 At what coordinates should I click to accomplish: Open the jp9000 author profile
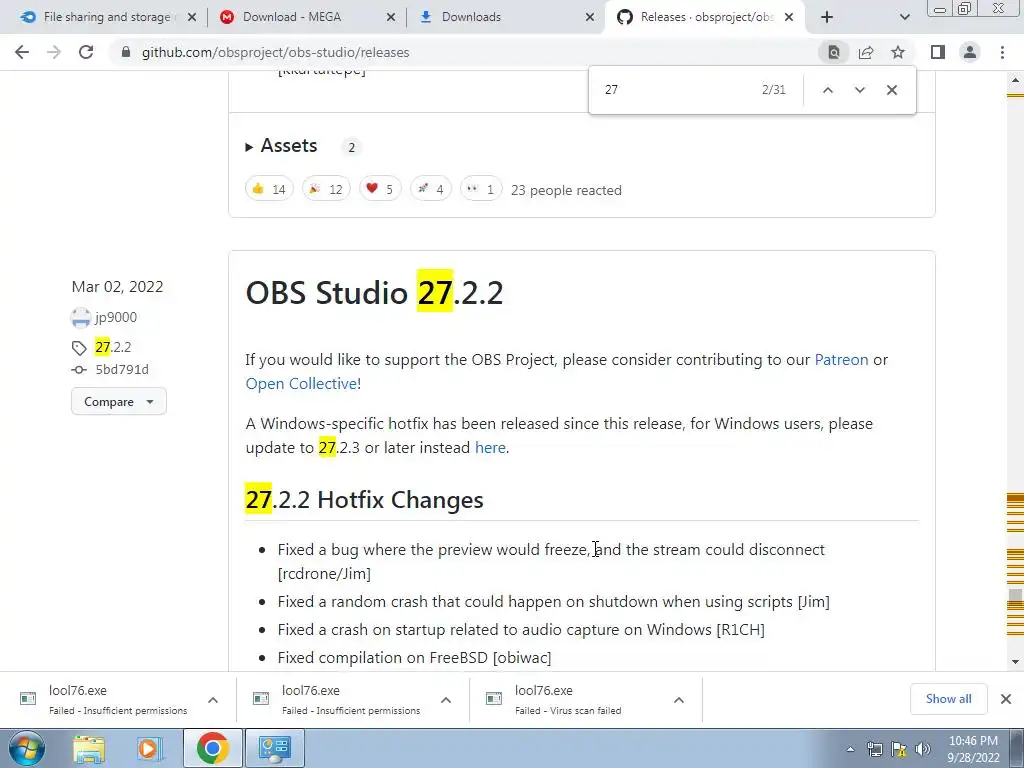(116, 317)
